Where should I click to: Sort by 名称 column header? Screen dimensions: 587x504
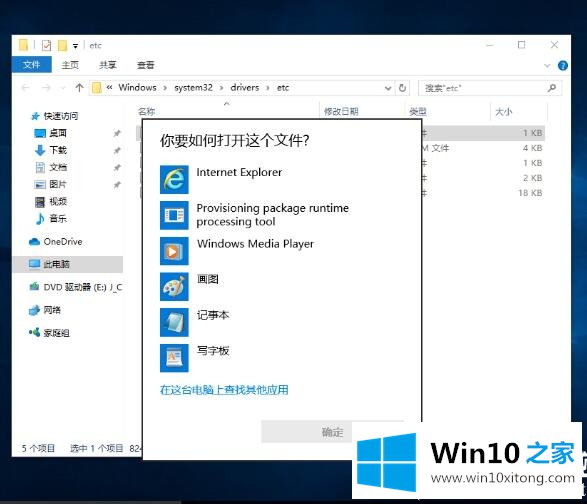click(146, 111)
